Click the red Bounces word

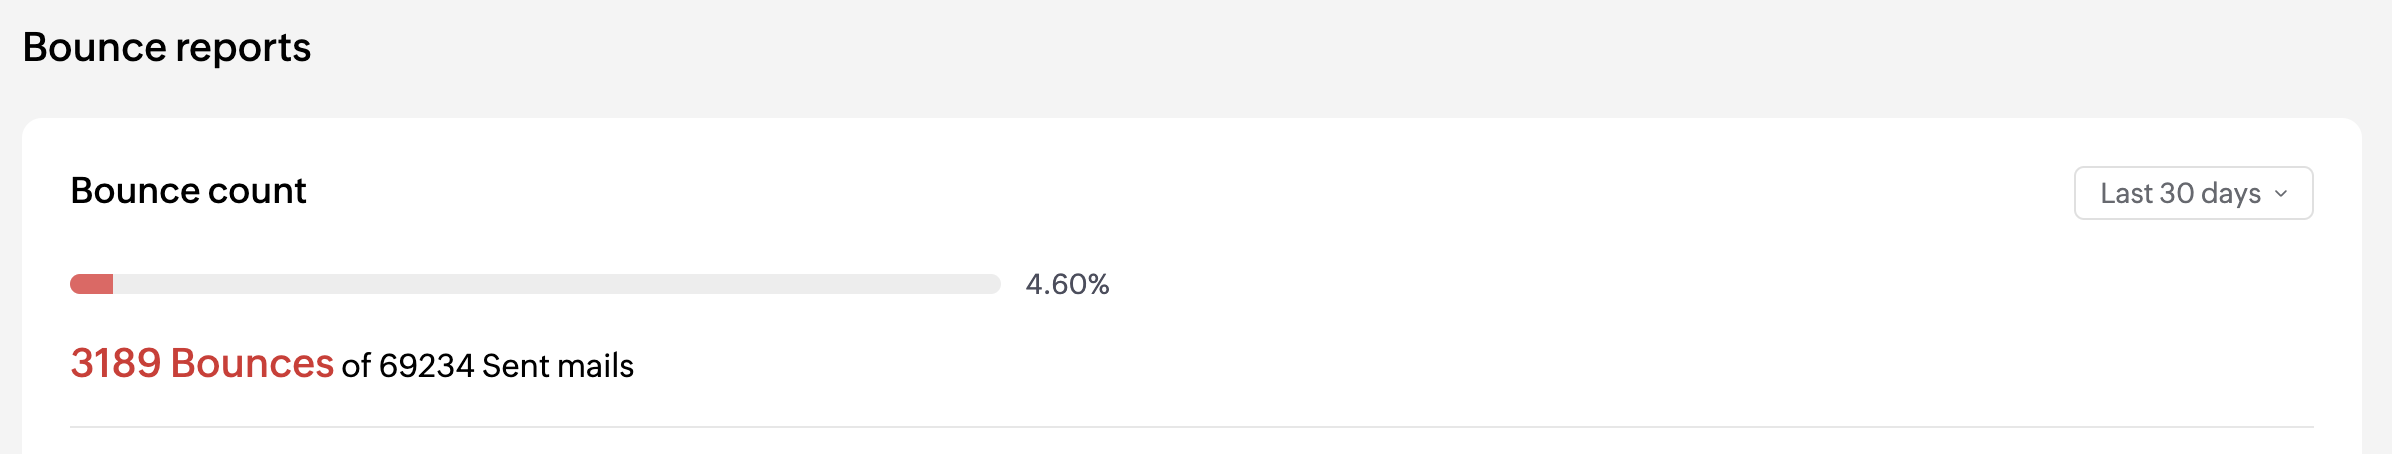pos(252,364)
